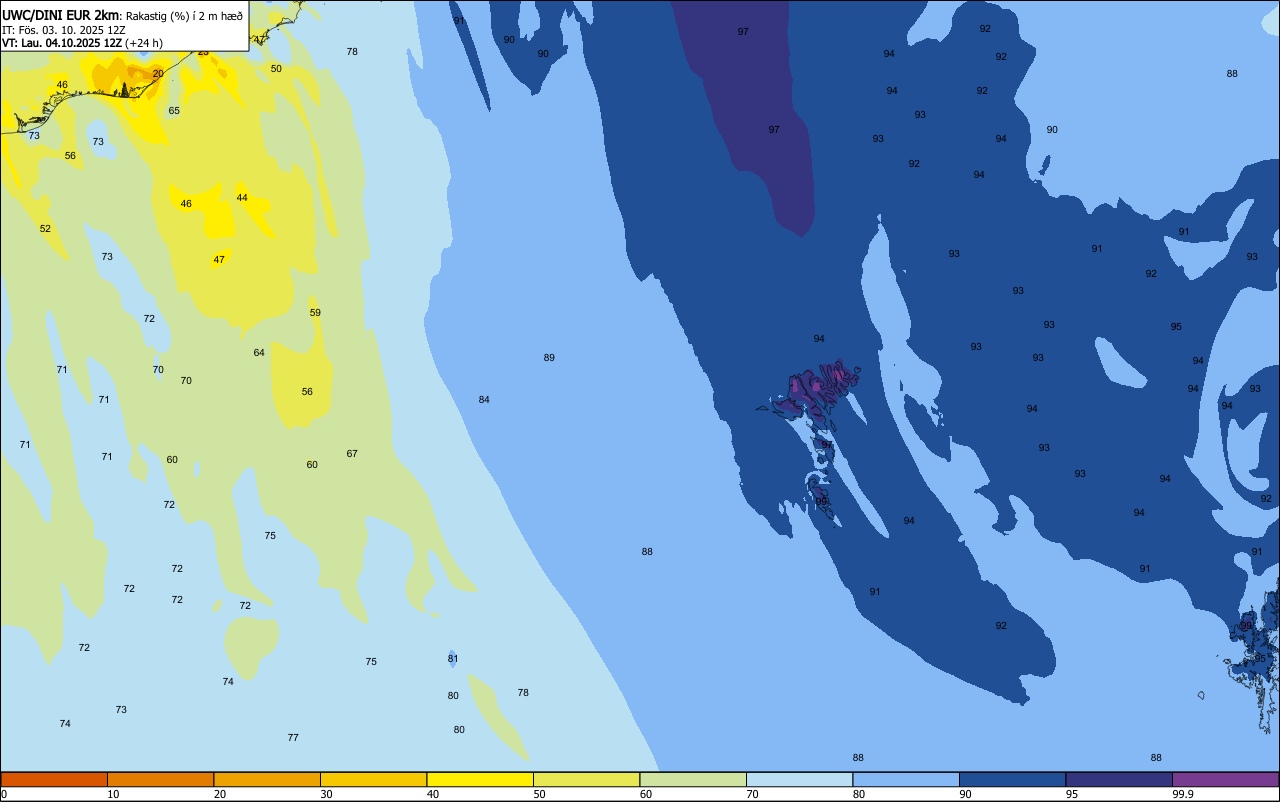The width and height of the screenshot is (1280, 802).
Task: Click the humidity value '77' on map
Action: [293, 738]
